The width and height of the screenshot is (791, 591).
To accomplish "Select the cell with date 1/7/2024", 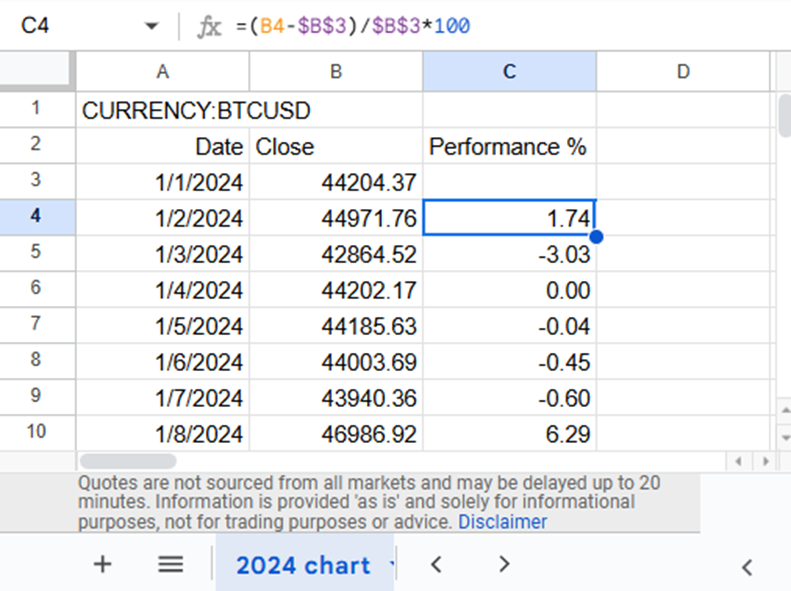I will coord(162,398).
